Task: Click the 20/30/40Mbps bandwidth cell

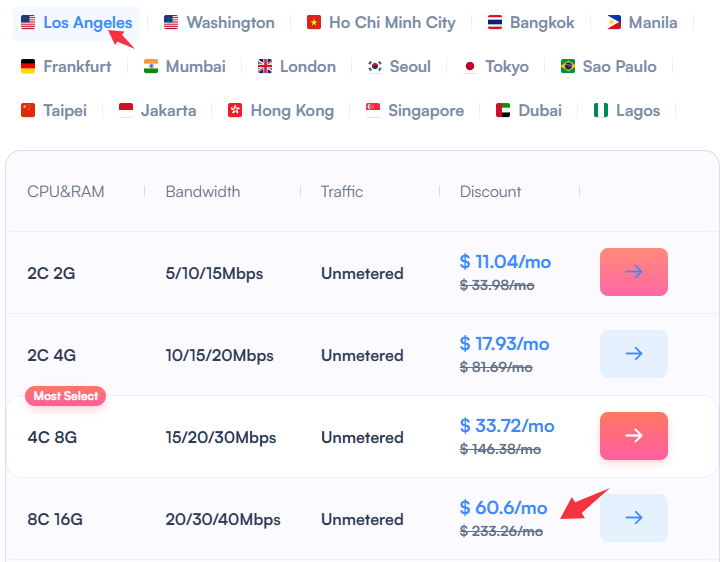Action: coord(223,519)
